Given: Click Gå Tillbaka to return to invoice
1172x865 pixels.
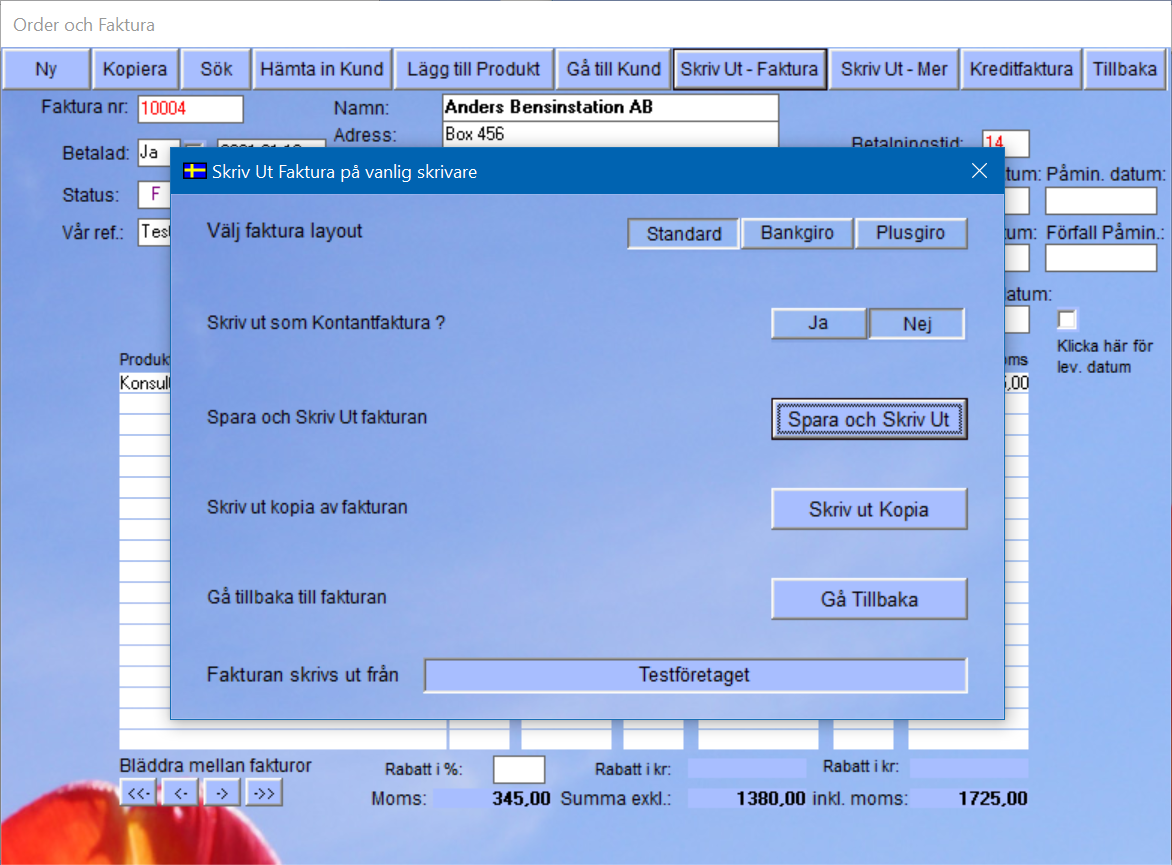Looking at the screenshot, I should click(869, 600).
